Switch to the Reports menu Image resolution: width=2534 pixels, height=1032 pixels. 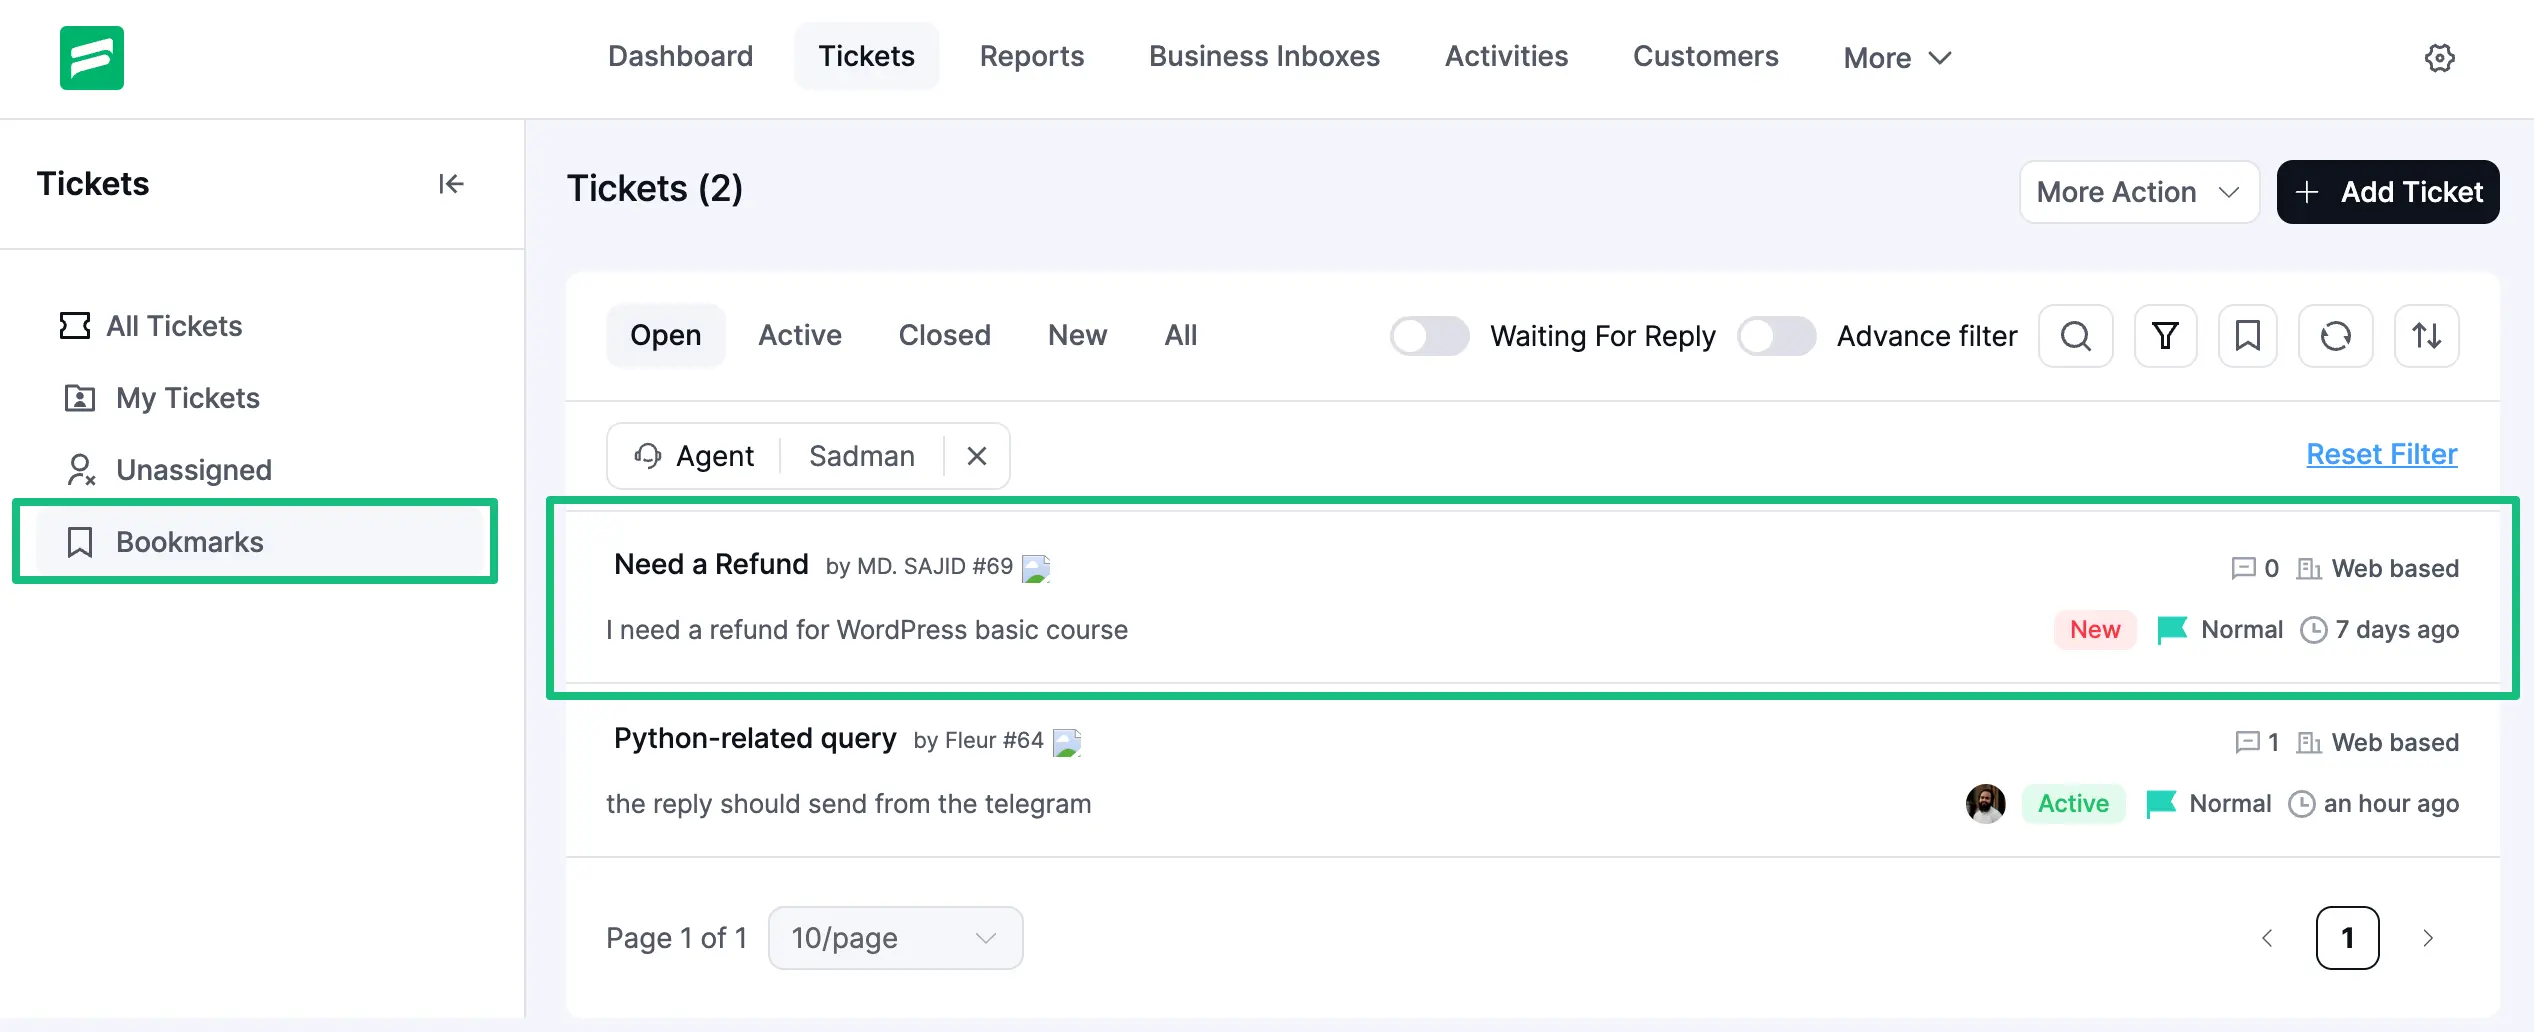[x=1032, y=56]
